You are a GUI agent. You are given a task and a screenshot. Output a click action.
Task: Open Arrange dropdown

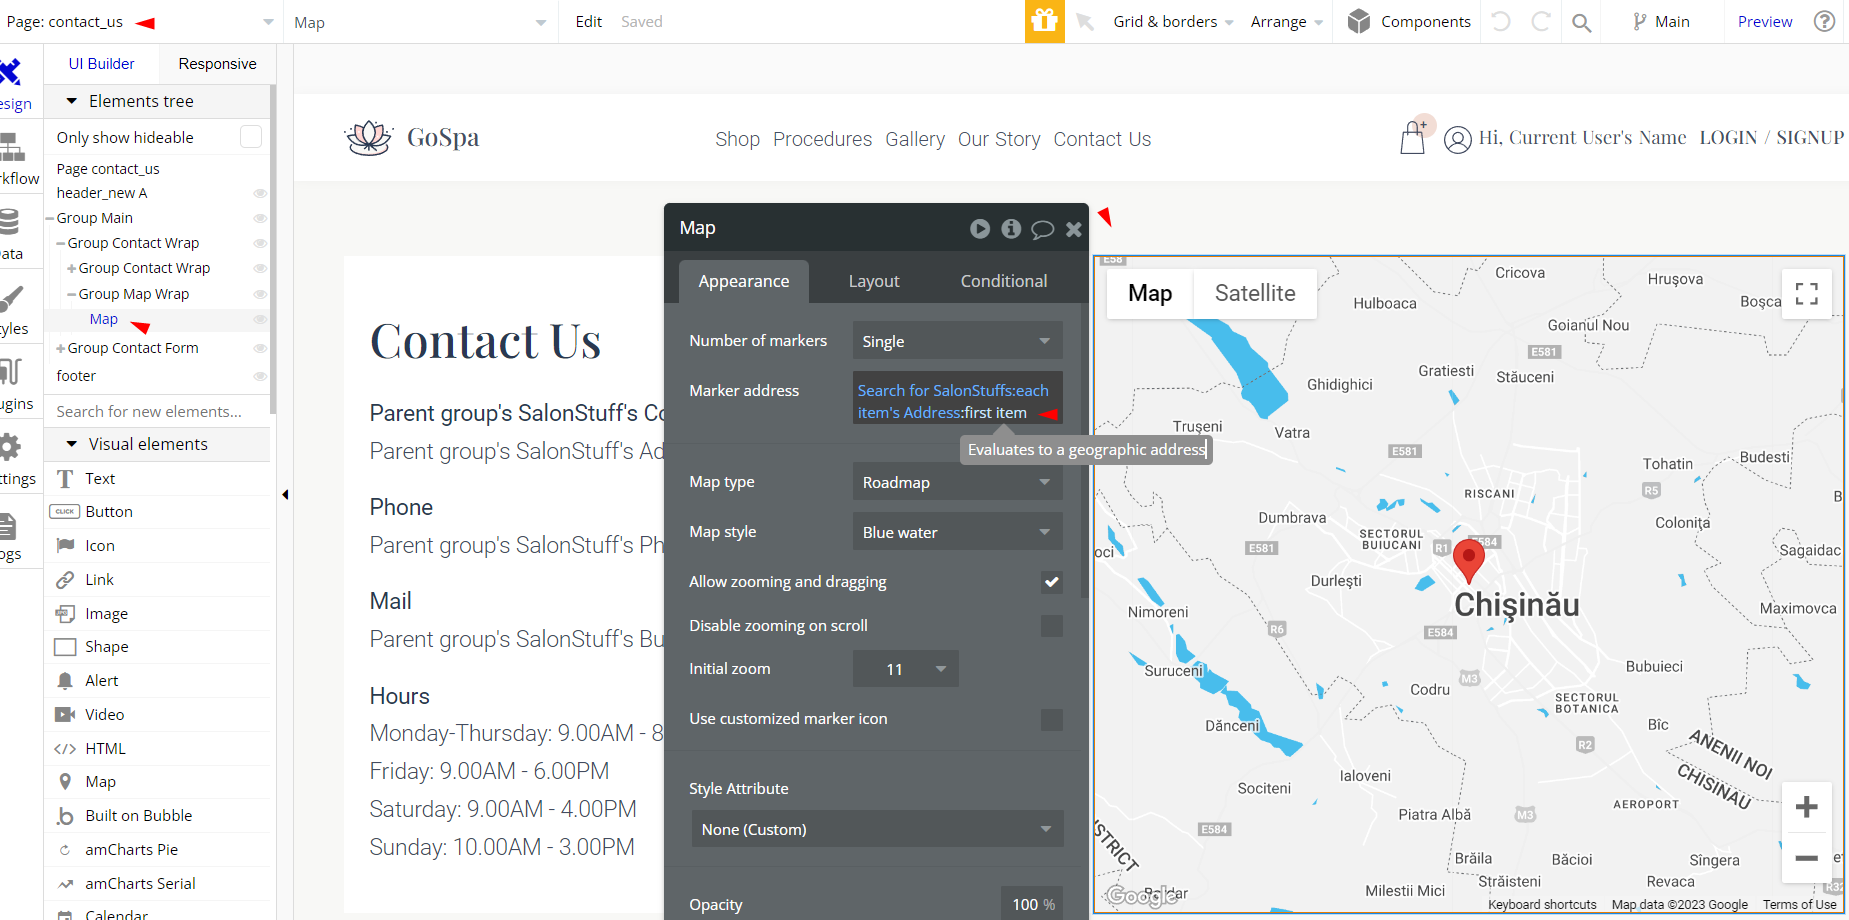point(1287,22)
